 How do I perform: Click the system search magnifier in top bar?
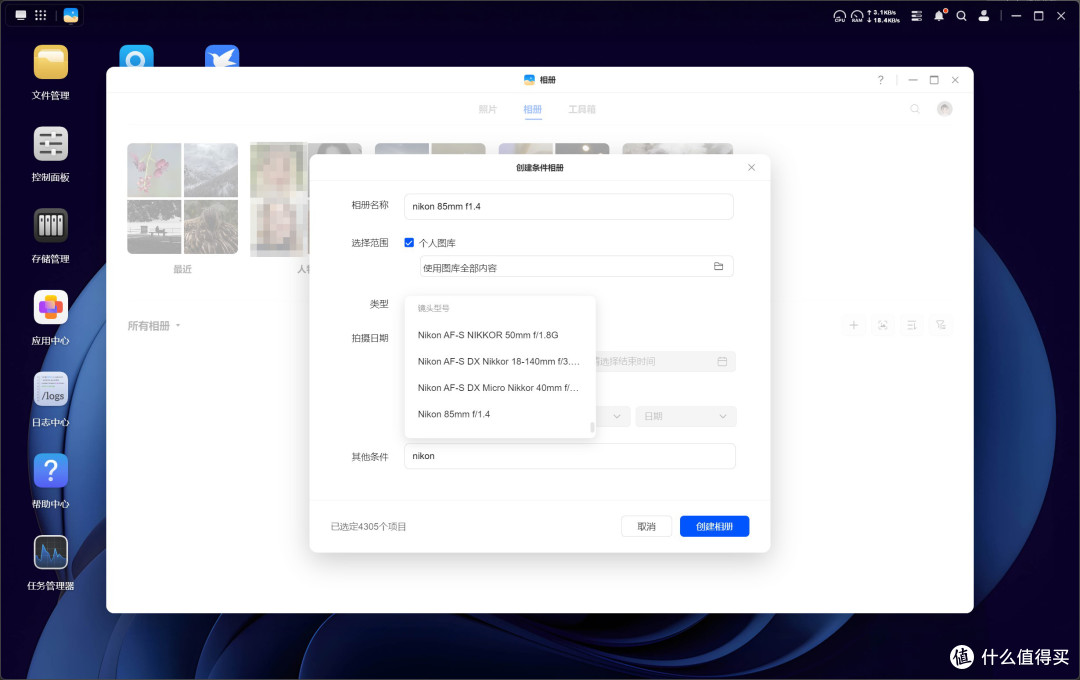coord(962,15)
